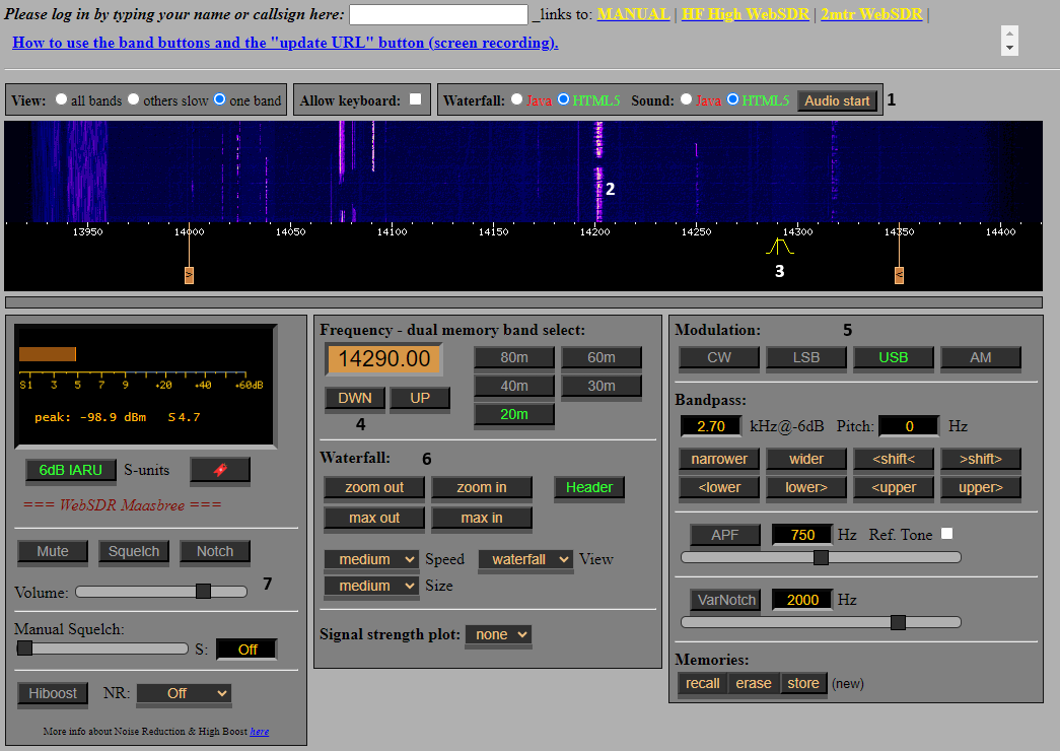The width and height of the screenshot is (1060, 752).
Task: Tick the Ref. Tone checkbox
Action: point(947,534)
